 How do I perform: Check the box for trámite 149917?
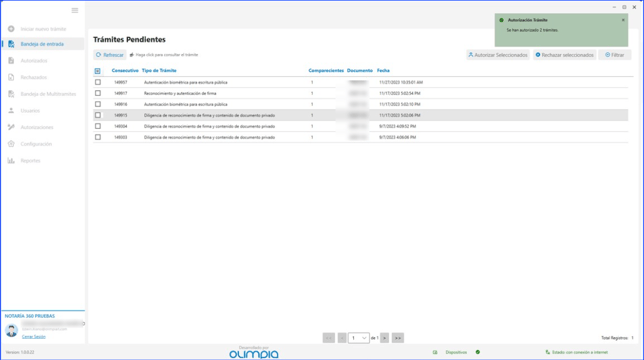(98, 93)
